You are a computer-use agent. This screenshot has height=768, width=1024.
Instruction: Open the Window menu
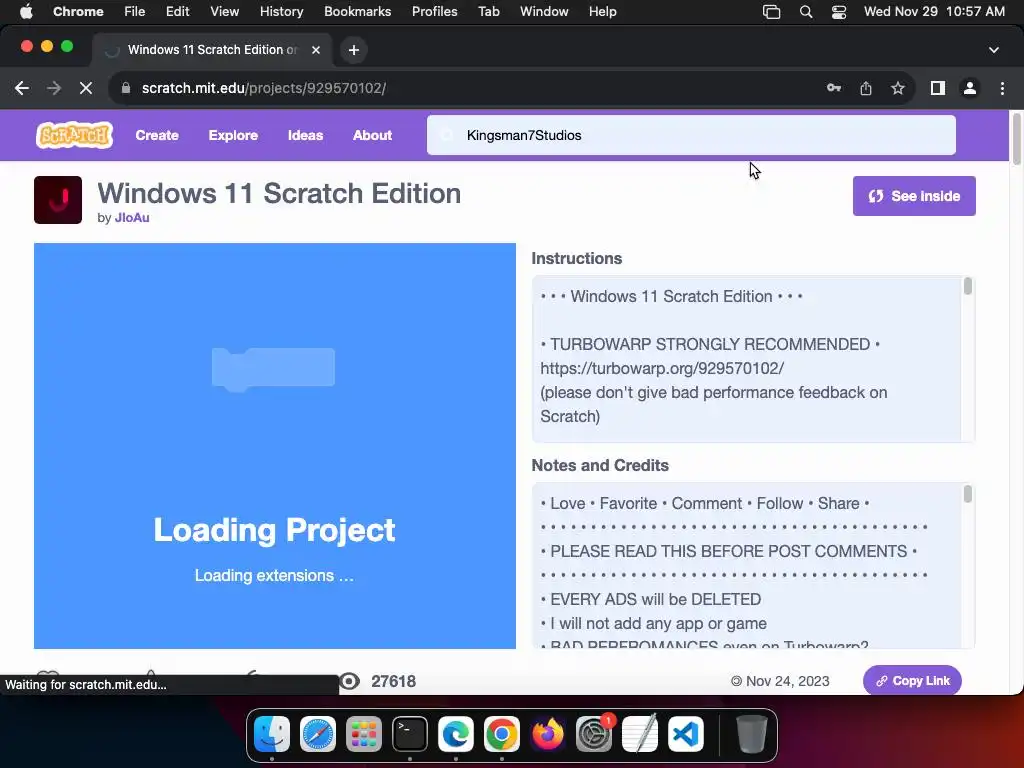pos(544,12)
